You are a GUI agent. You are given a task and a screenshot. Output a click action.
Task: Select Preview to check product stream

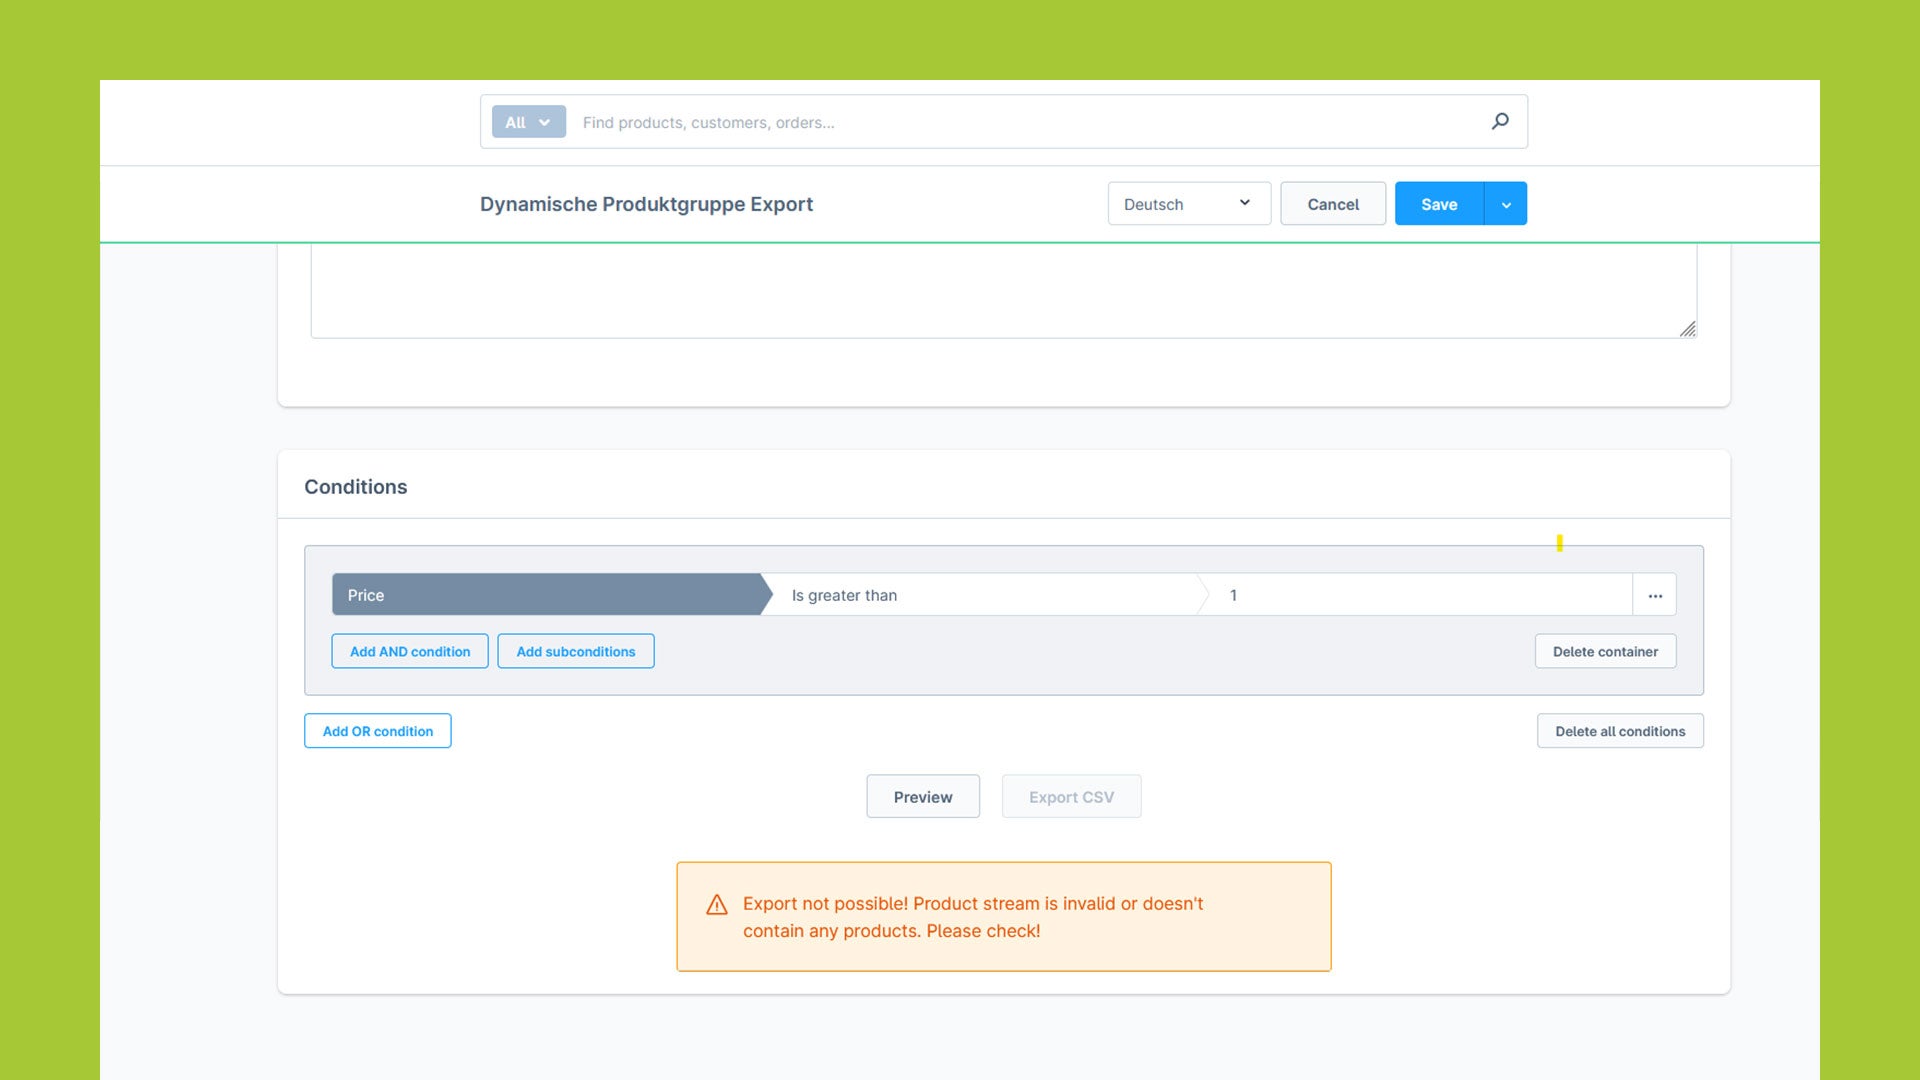point(923,795)
